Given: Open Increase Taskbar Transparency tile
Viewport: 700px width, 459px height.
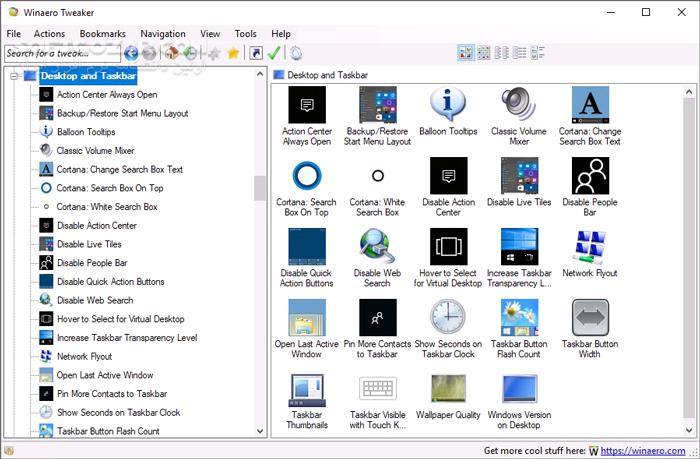Looking at the screenshot, I should coord(519,258).
